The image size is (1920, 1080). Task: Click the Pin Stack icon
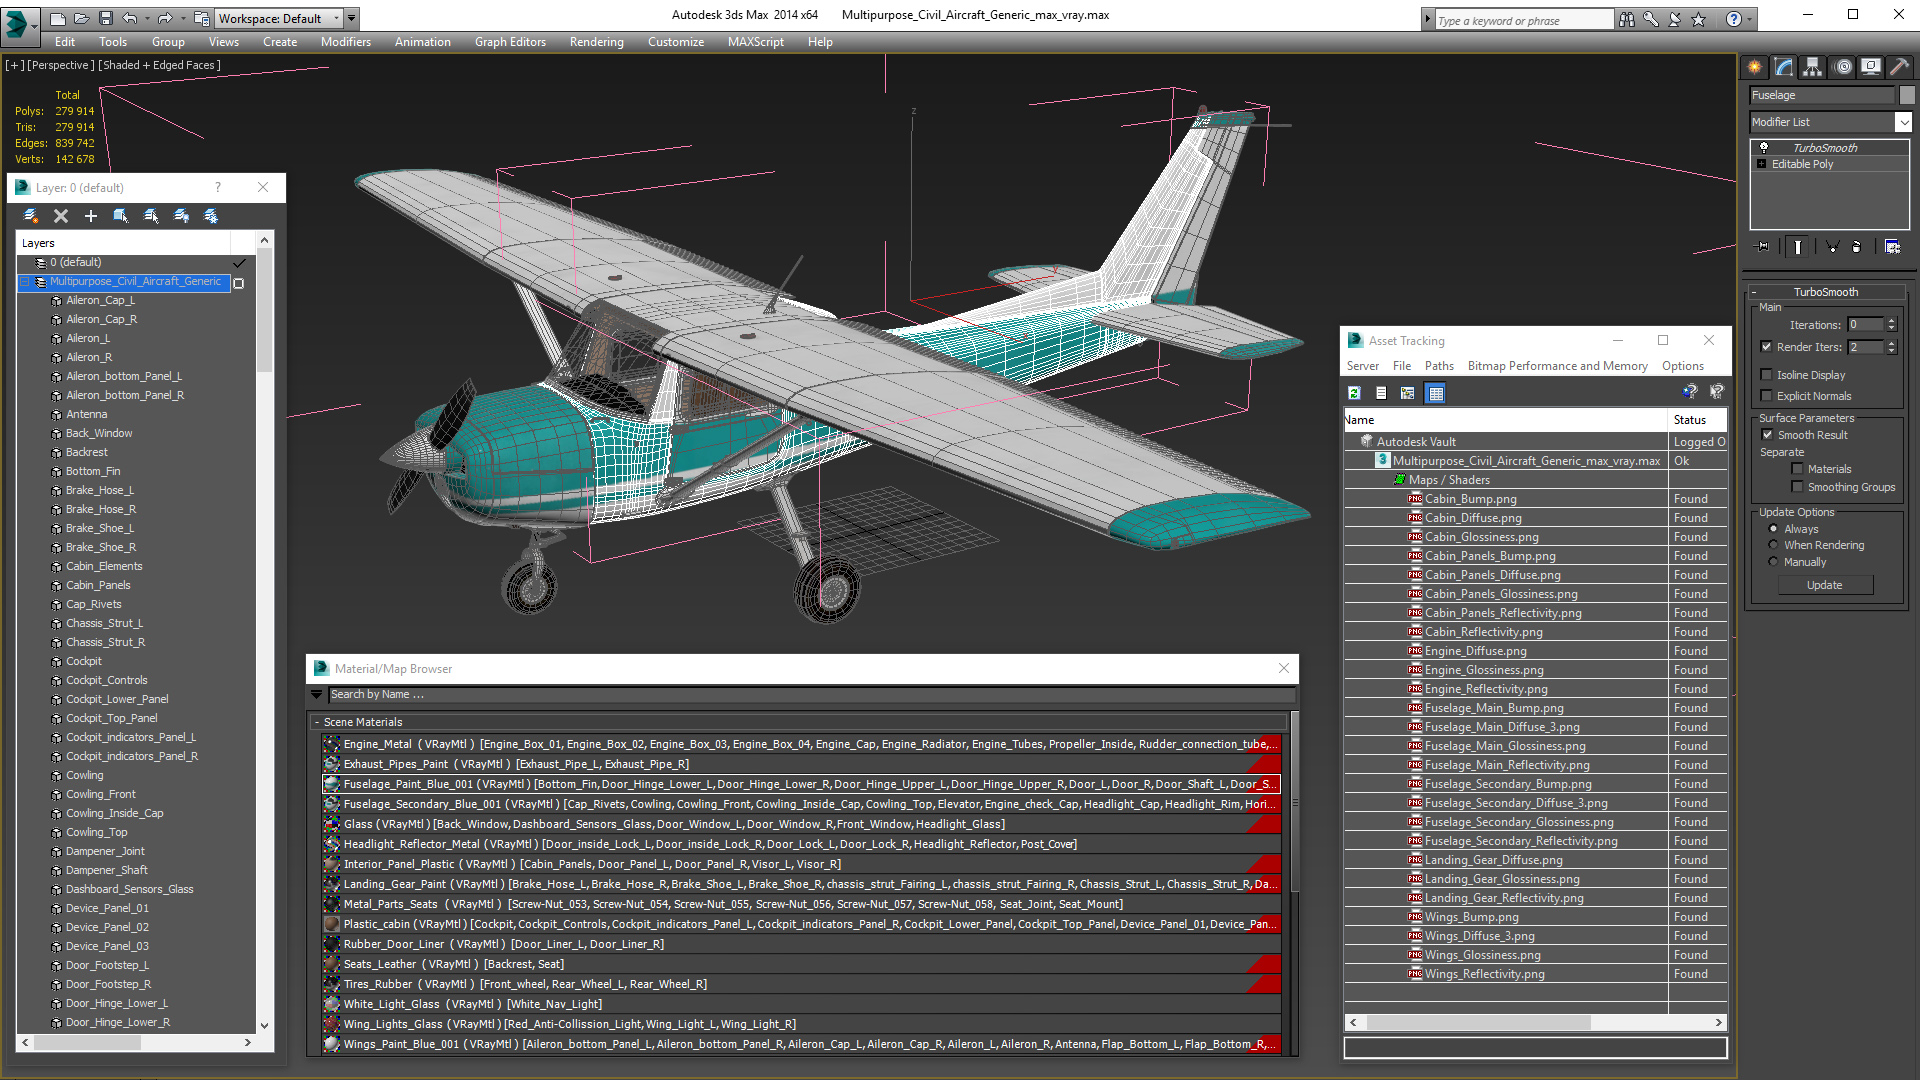[x=1763, y=246]
